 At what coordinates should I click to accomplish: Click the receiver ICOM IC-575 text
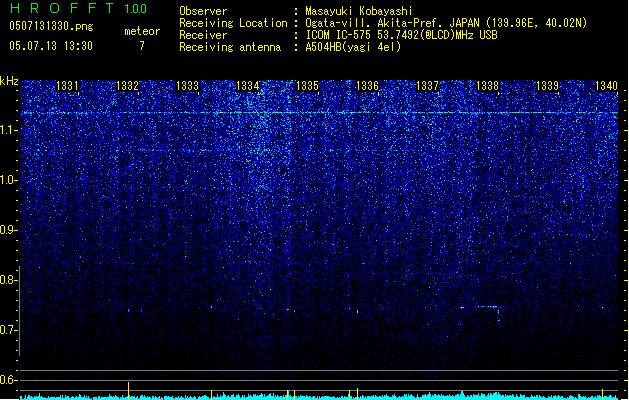402,35
